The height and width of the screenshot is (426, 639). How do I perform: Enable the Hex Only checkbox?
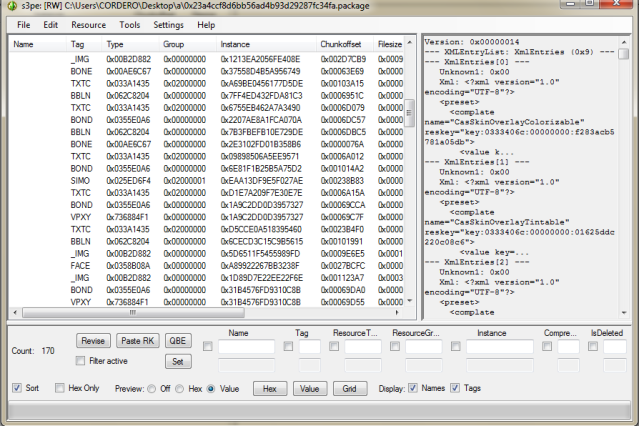click(61, 388)
